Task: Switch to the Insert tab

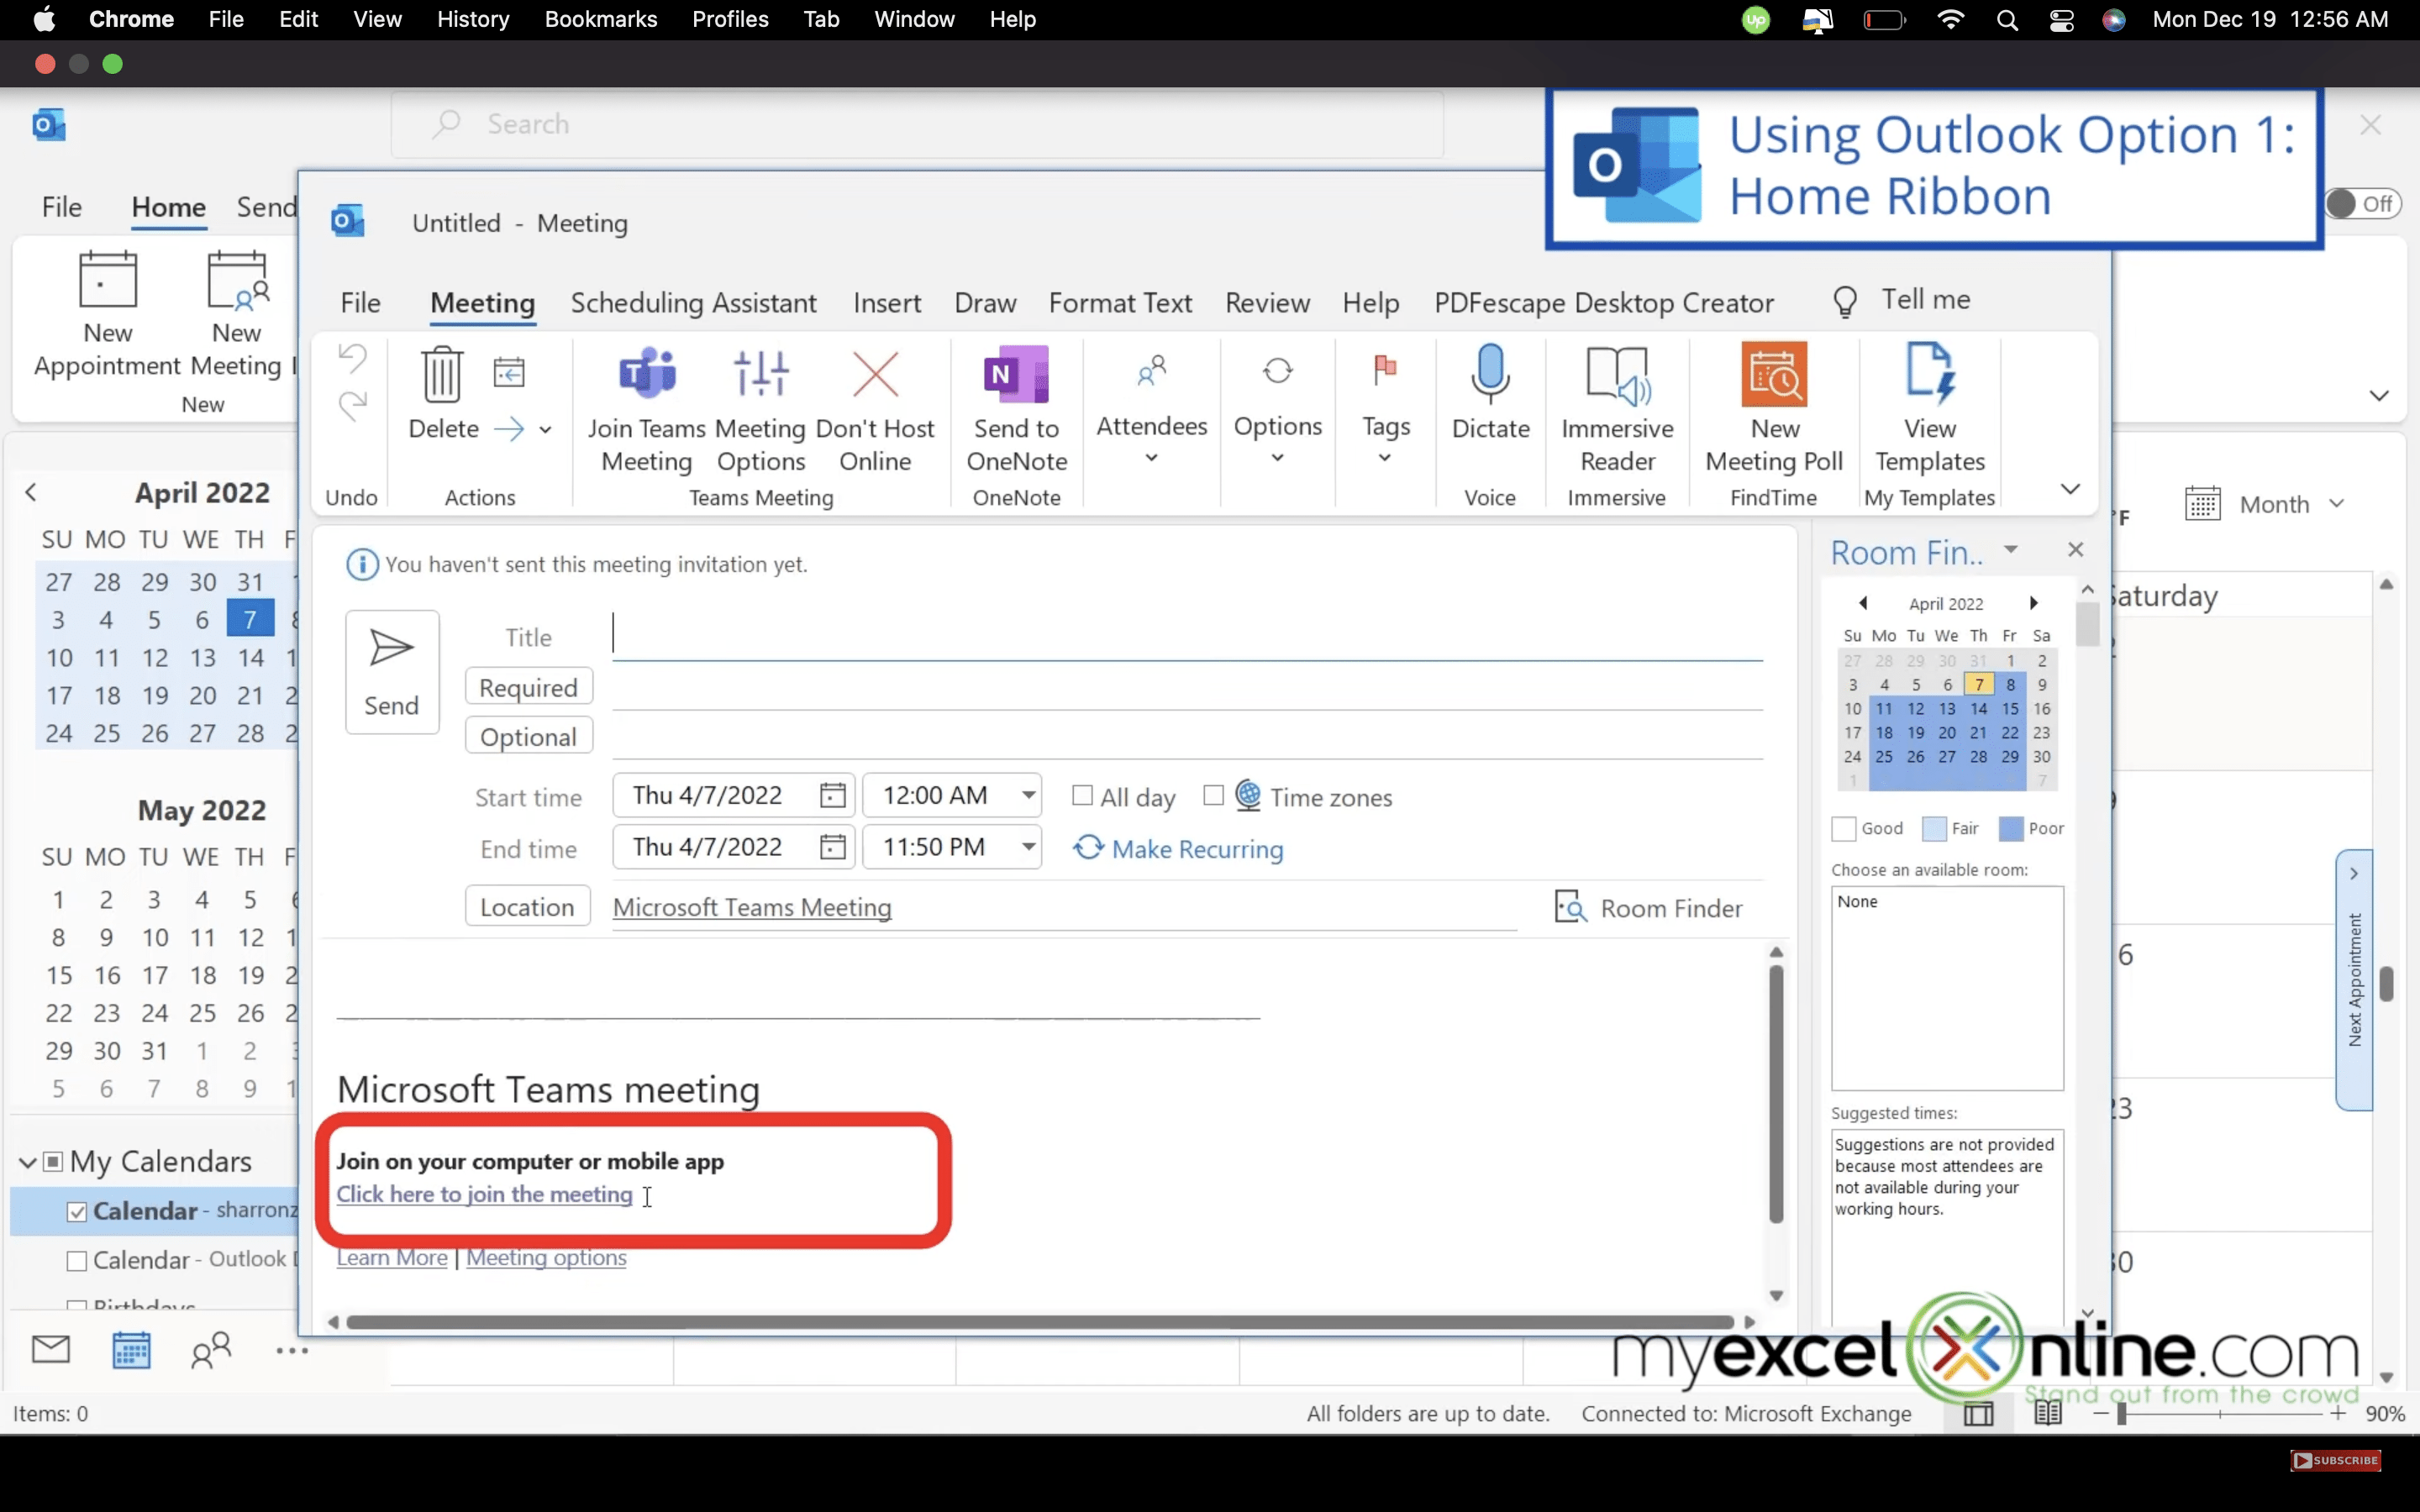Action: pos(886,302)
